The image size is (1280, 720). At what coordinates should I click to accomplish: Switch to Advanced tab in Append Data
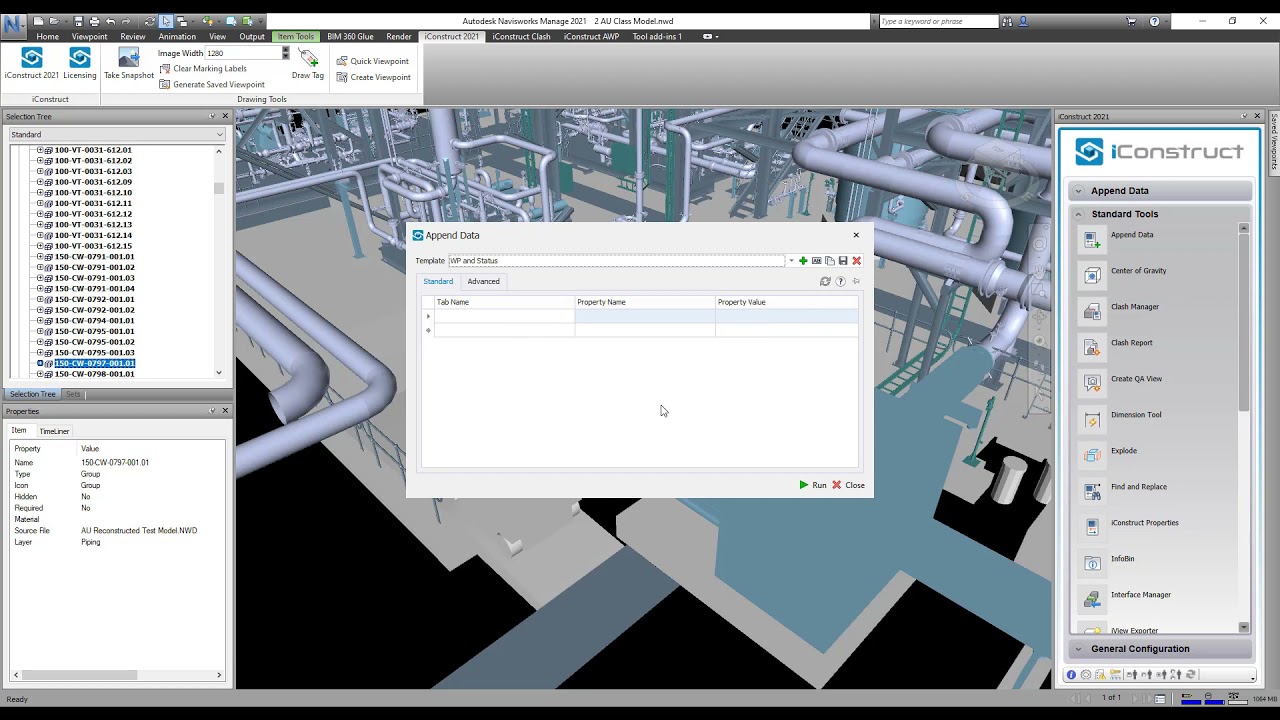click(x=483, y=282)
